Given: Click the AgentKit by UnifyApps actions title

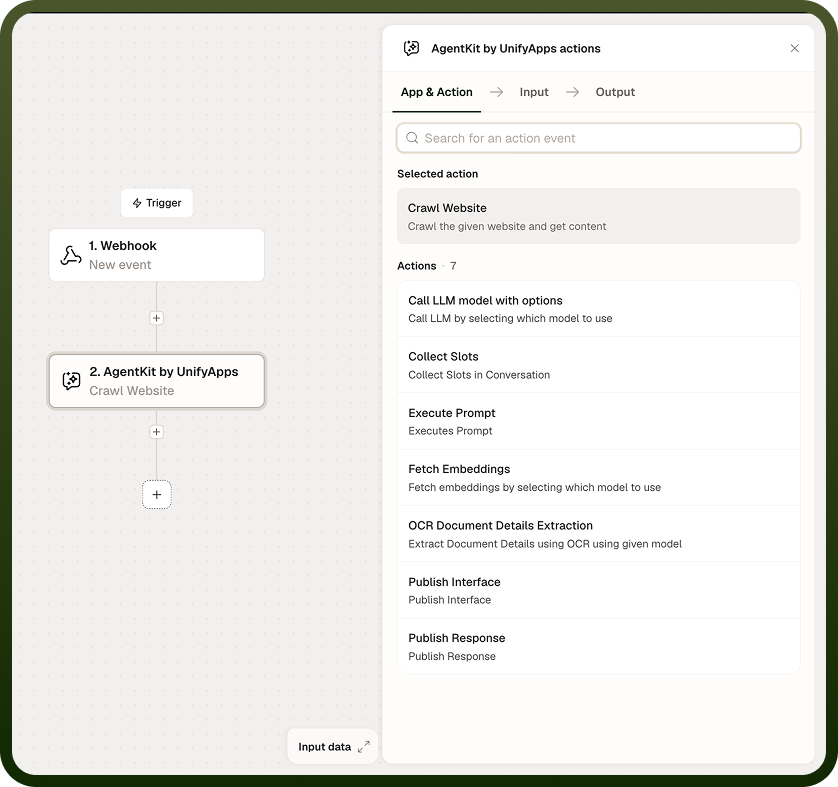Looking at the screenshot, I should pos(516,48).
